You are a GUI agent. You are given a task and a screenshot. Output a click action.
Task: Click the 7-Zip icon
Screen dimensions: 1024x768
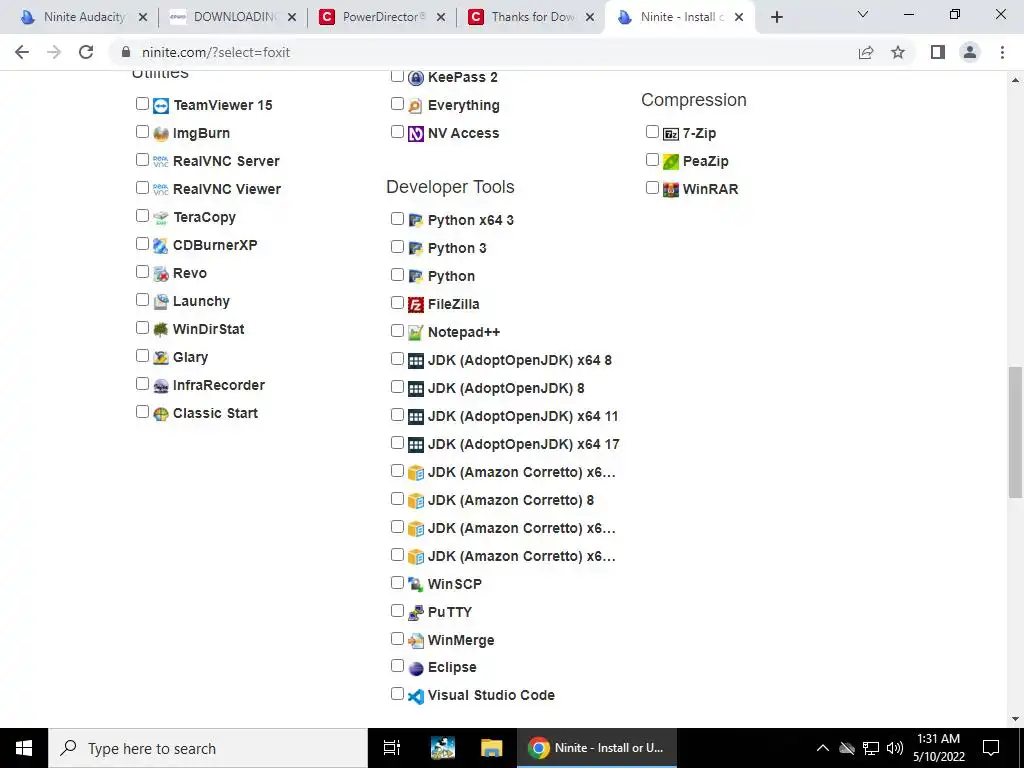pos(671,134)
